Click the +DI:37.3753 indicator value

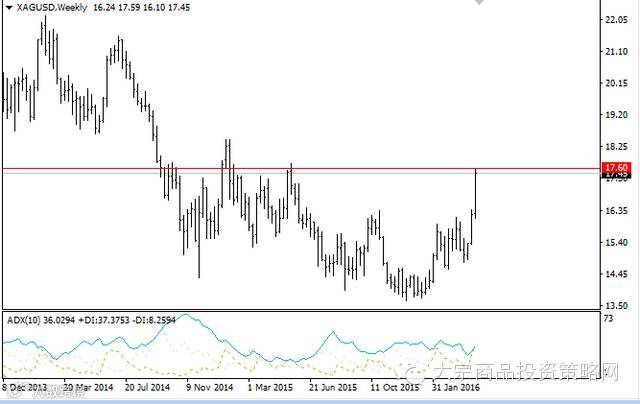coord(104,320)
